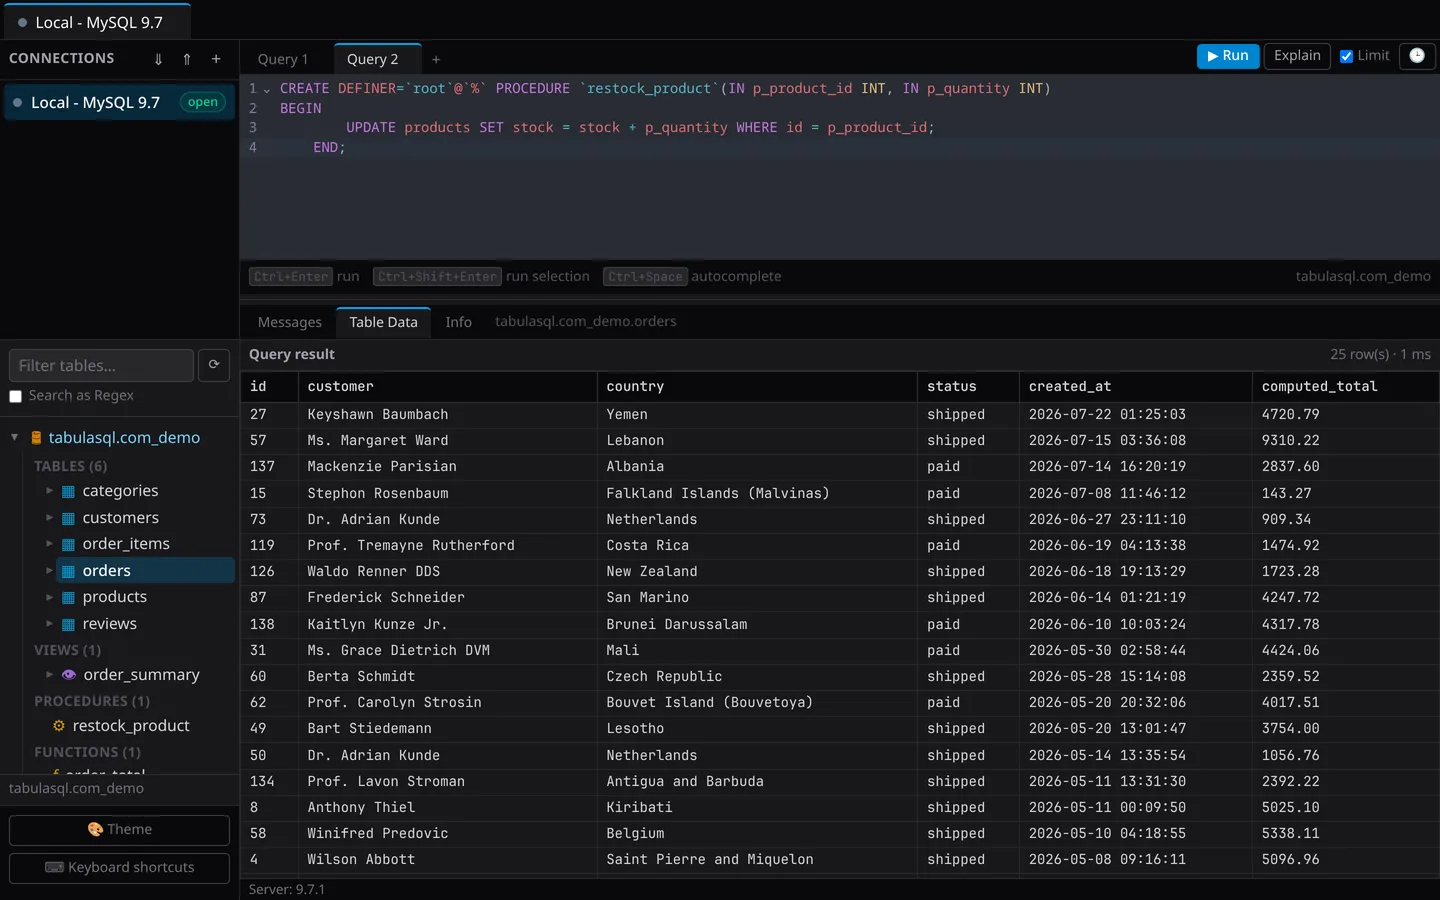This screenshot has width=1440, height=900.
Task: Collapse the tabulasql.com_demo database tree
Action: 15,438
